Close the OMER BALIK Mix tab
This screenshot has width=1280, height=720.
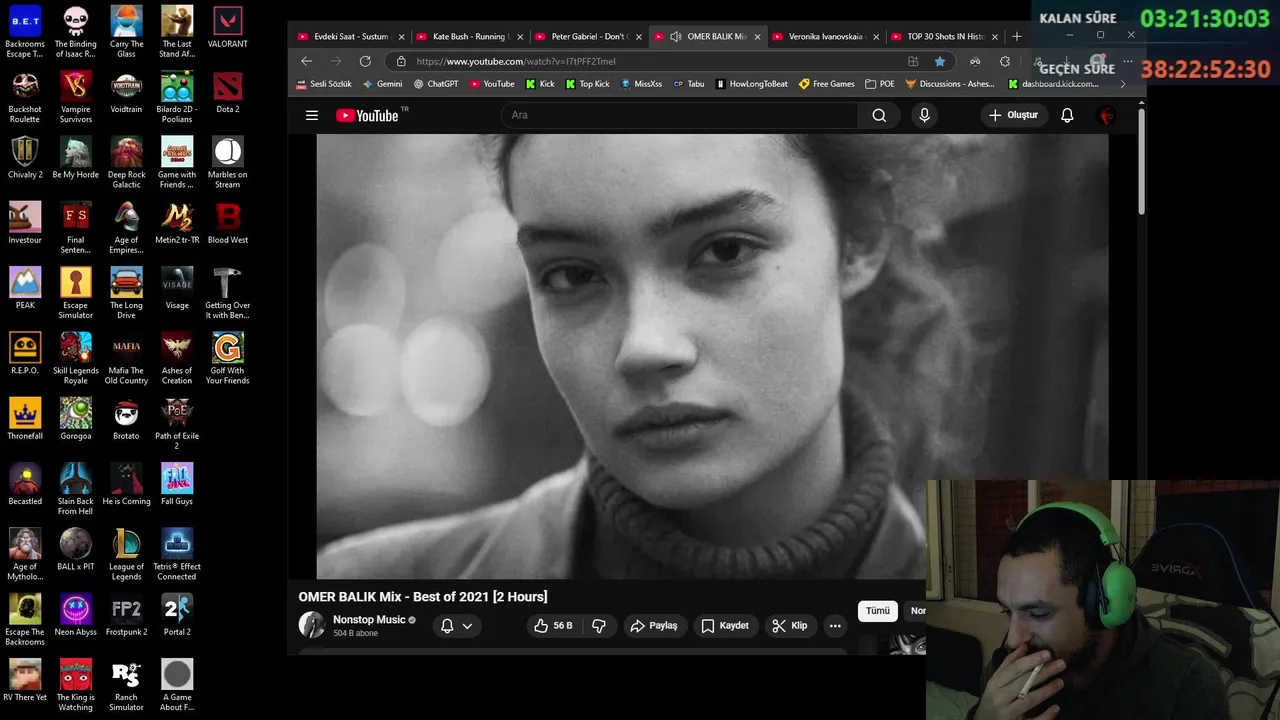(x=757, y=37)
